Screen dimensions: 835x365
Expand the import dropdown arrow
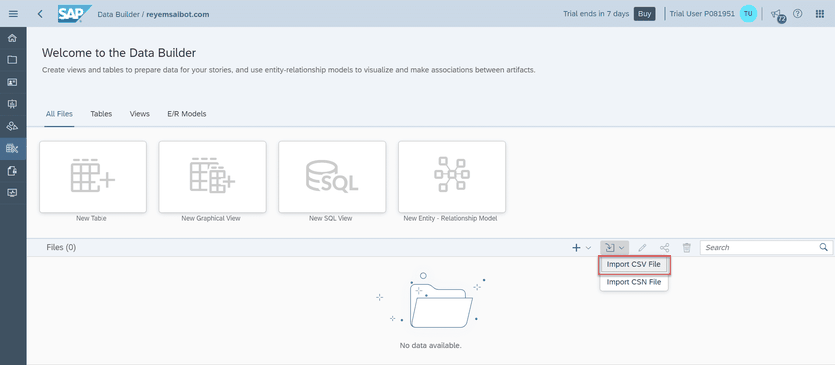[x=621, y=248]
